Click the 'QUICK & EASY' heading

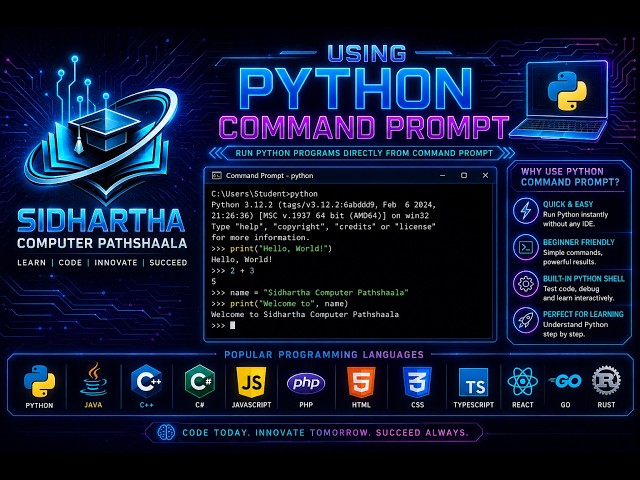568,204
